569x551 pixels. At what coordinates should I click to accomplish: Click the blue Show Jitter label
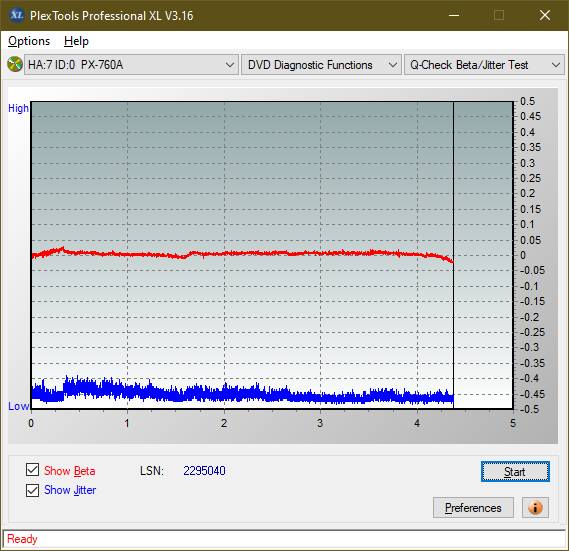point(70,490)
